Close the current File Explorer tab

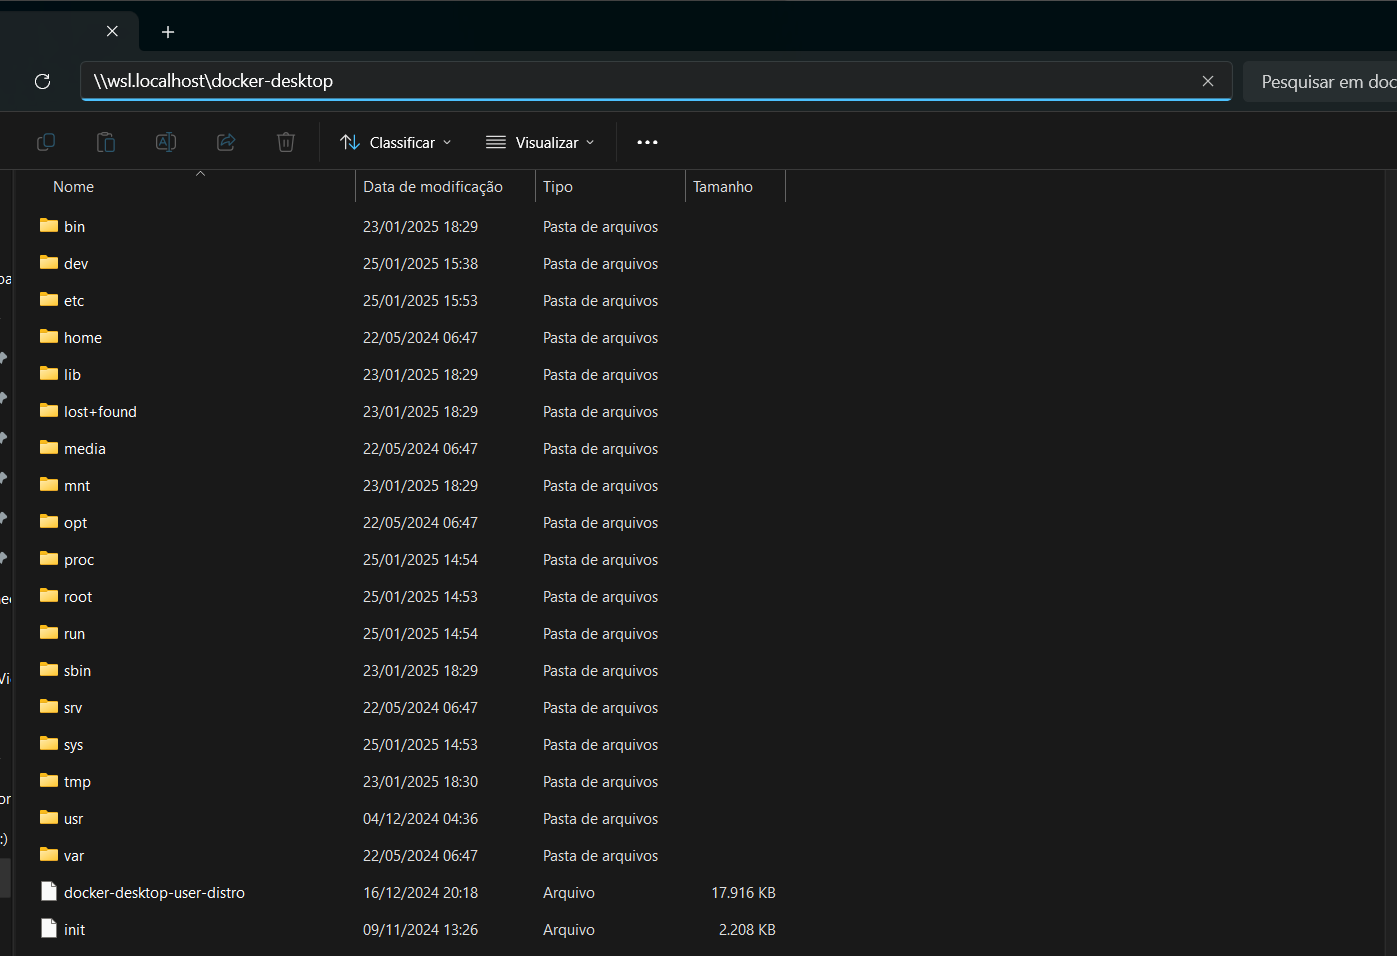coord(112,31)
